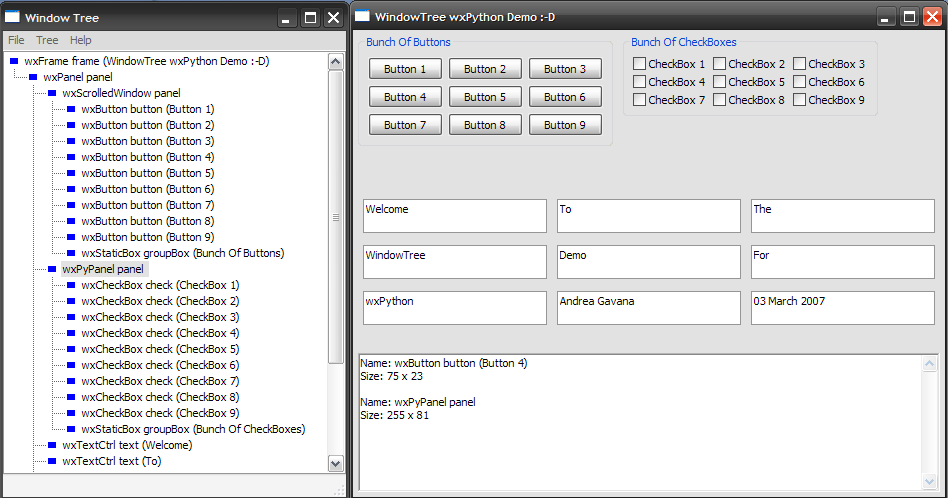
Task: Select wxStaticBox groupBox (Bunch Of CheckBoxes) item
Action: [x=192, y=429]
